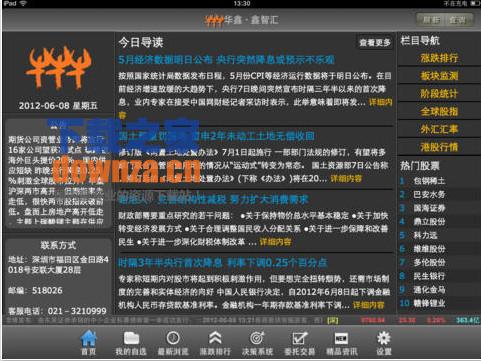The width and height of the screenshot is (481, 361).
Task: Select hot stock 多伦股份
Action: click(x=429, y=262)
